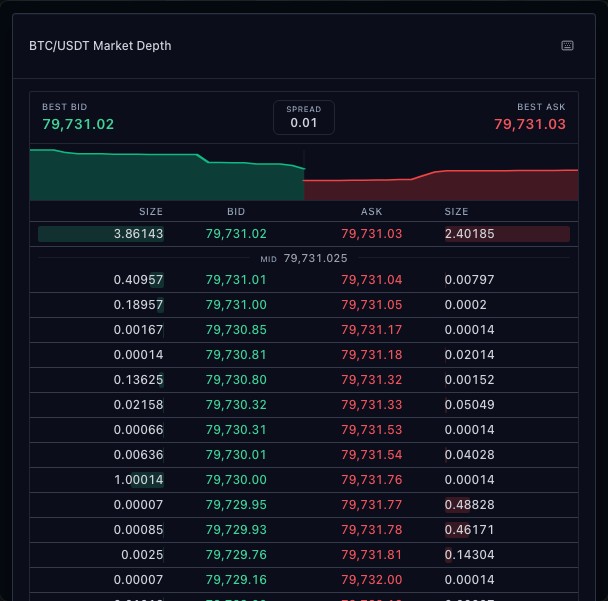Select bid price 79,729.95
The image size is (608, 601).
point(236,505)
